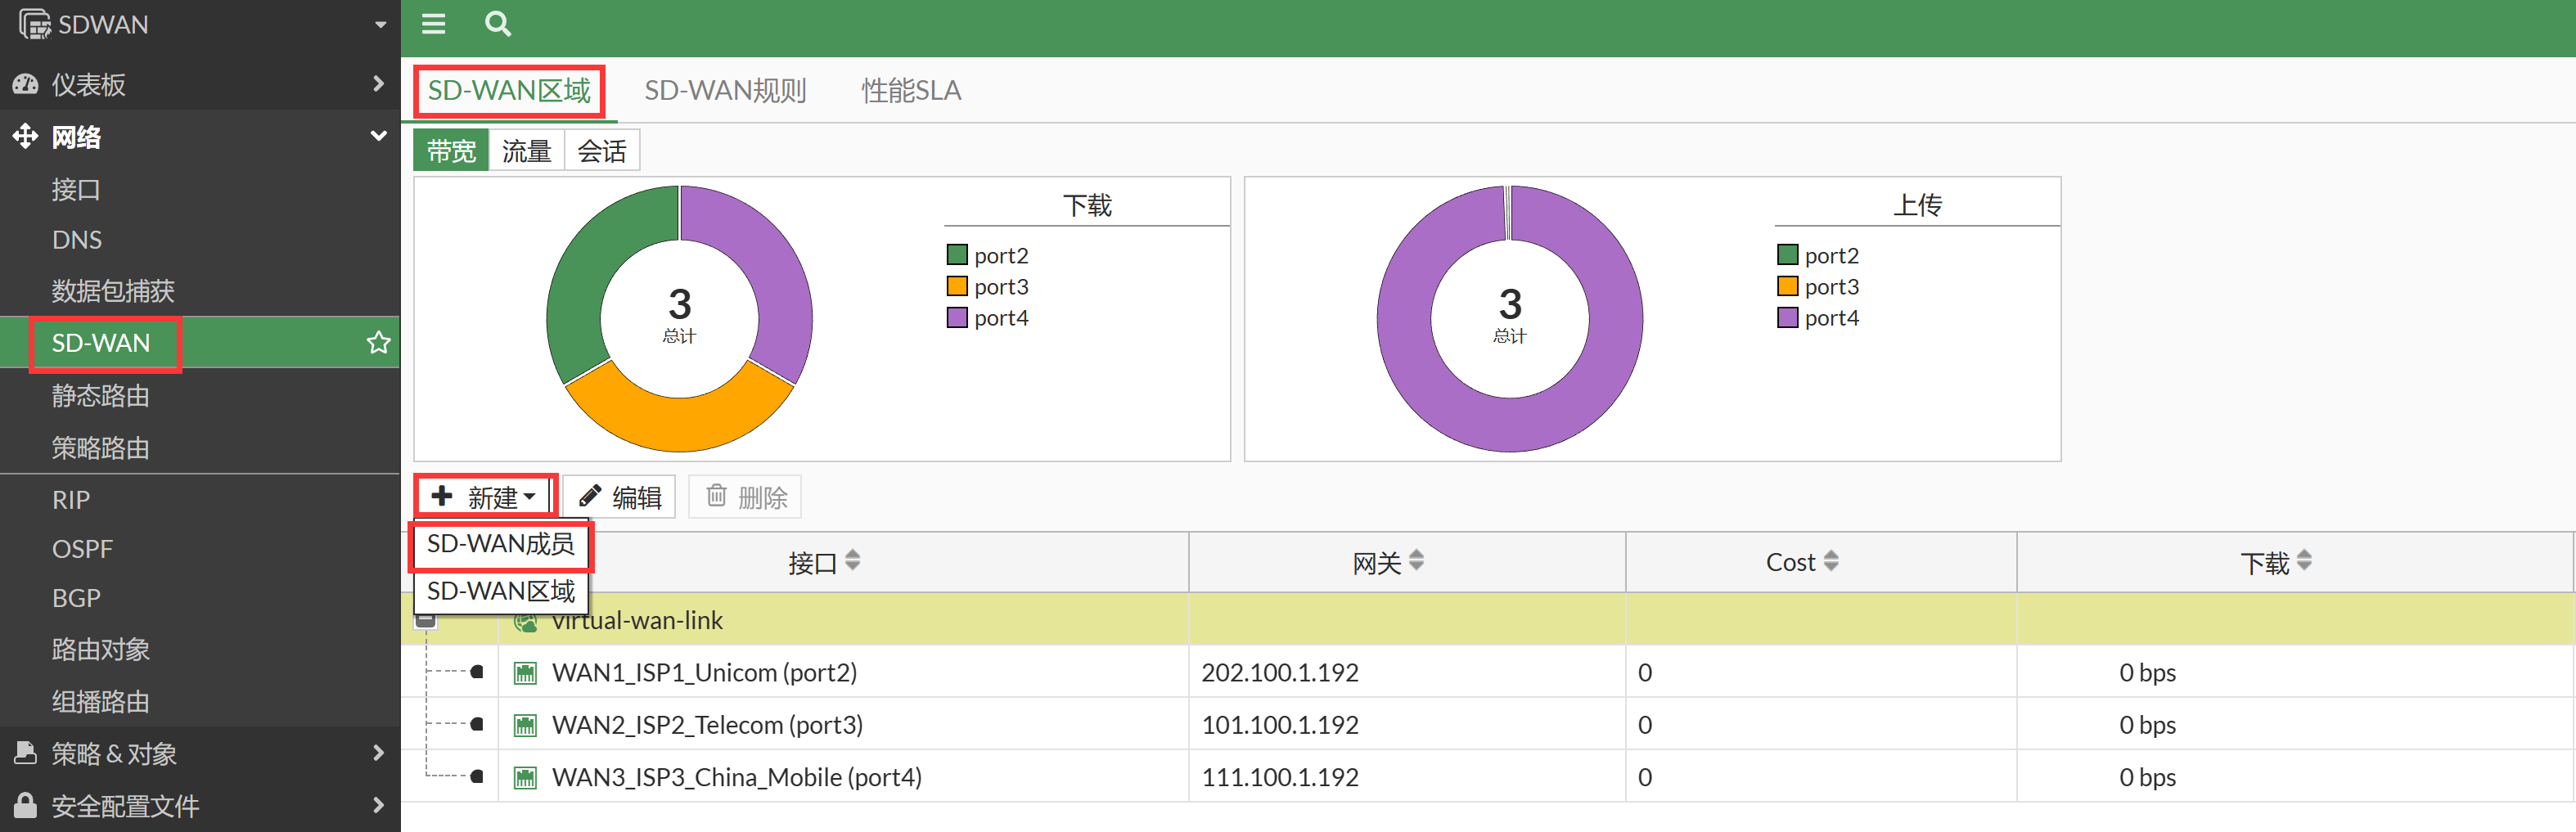Collapse the 网络 sidebar section

pos(378,136)
